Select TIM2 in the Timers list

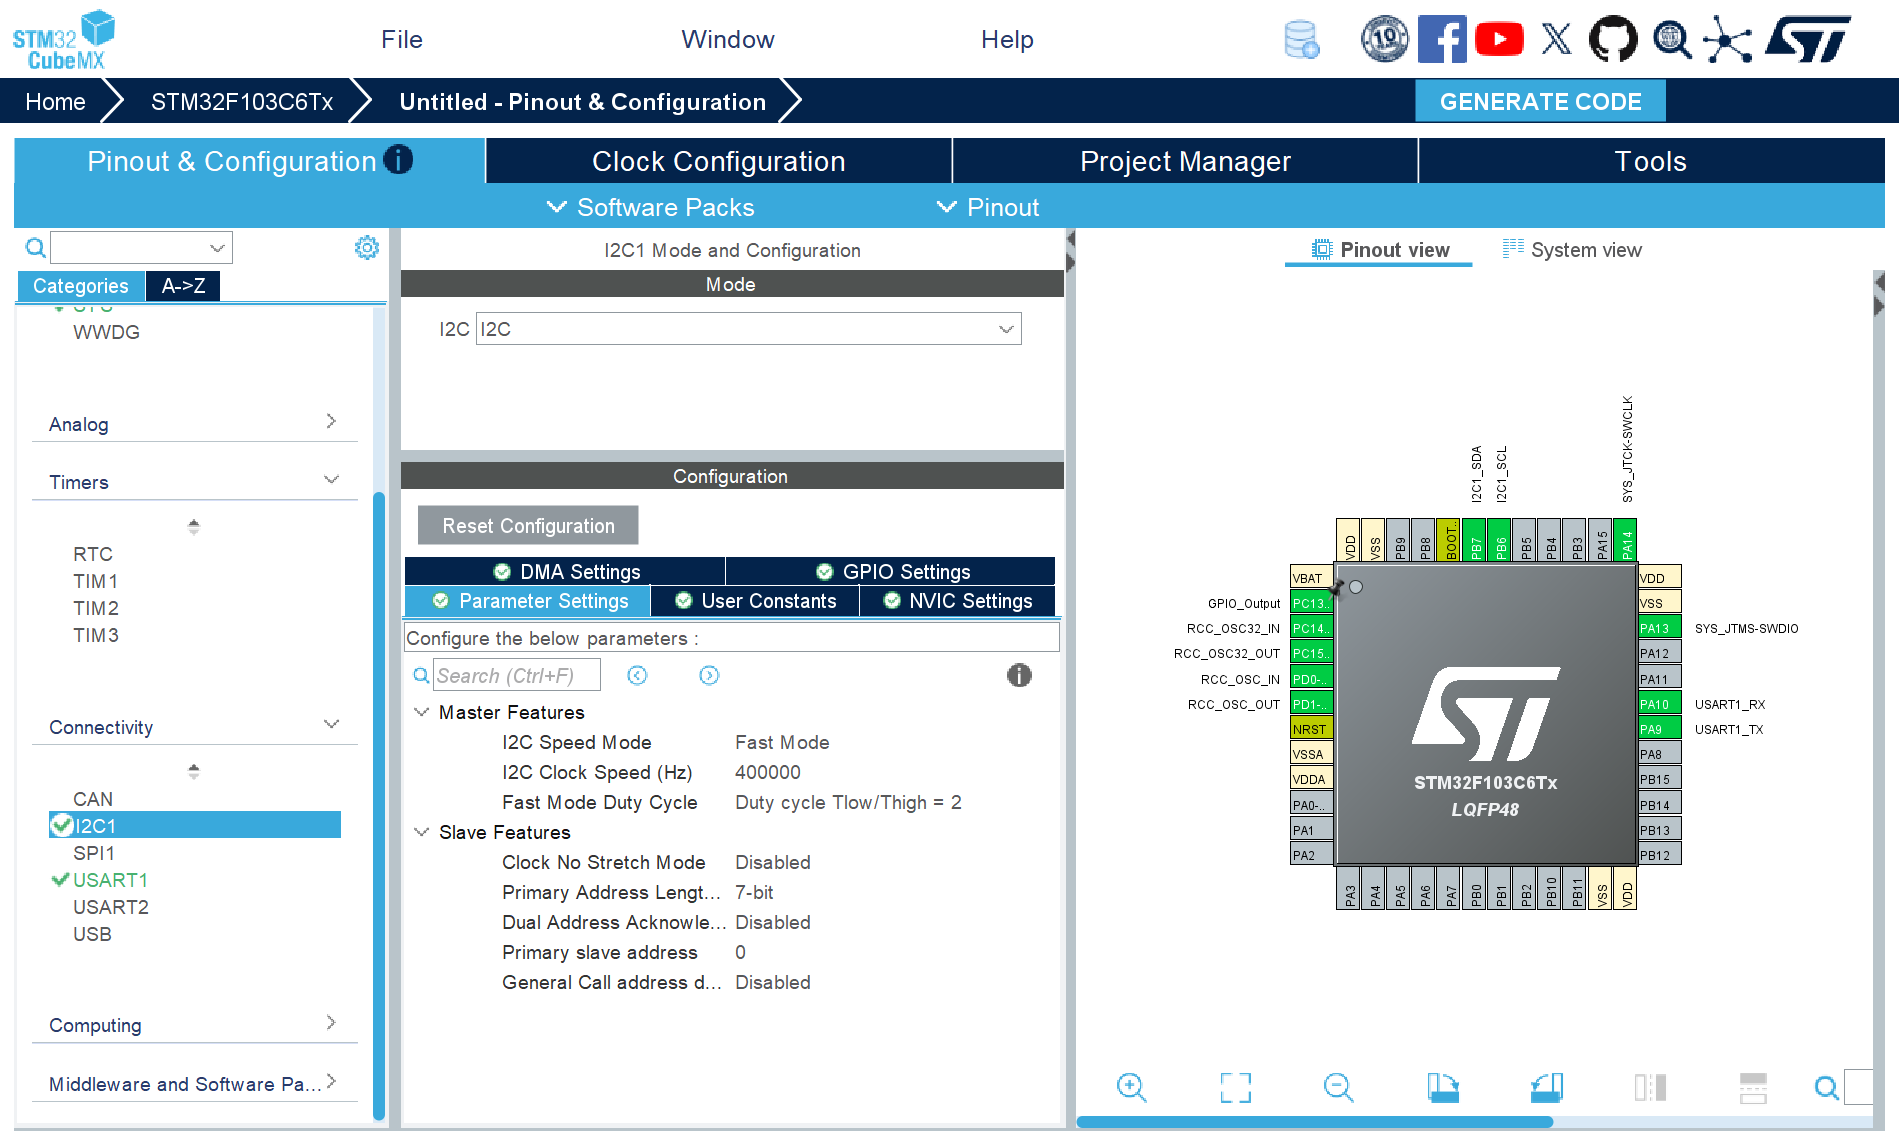(x=96, y=608)
